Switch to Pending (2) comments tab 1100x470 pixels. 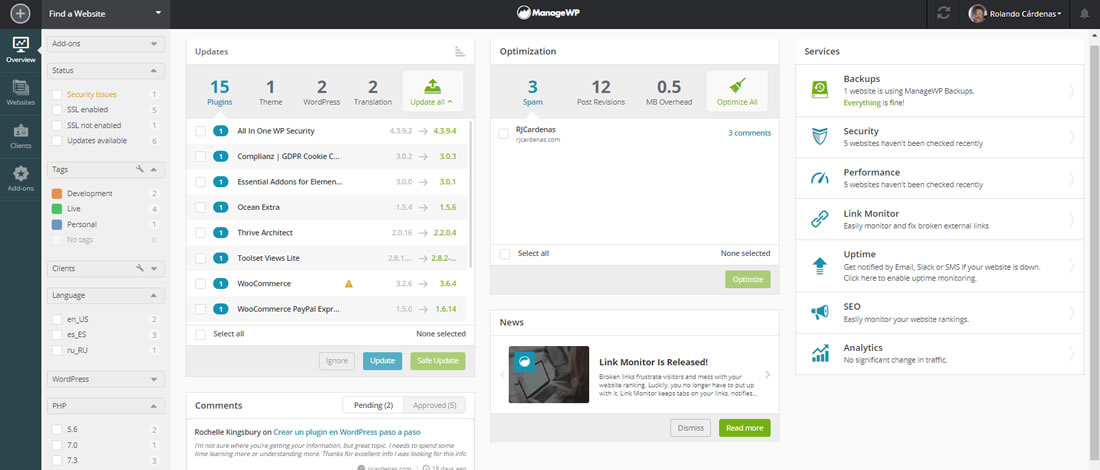pyautogui.click(x=373, y=405)
